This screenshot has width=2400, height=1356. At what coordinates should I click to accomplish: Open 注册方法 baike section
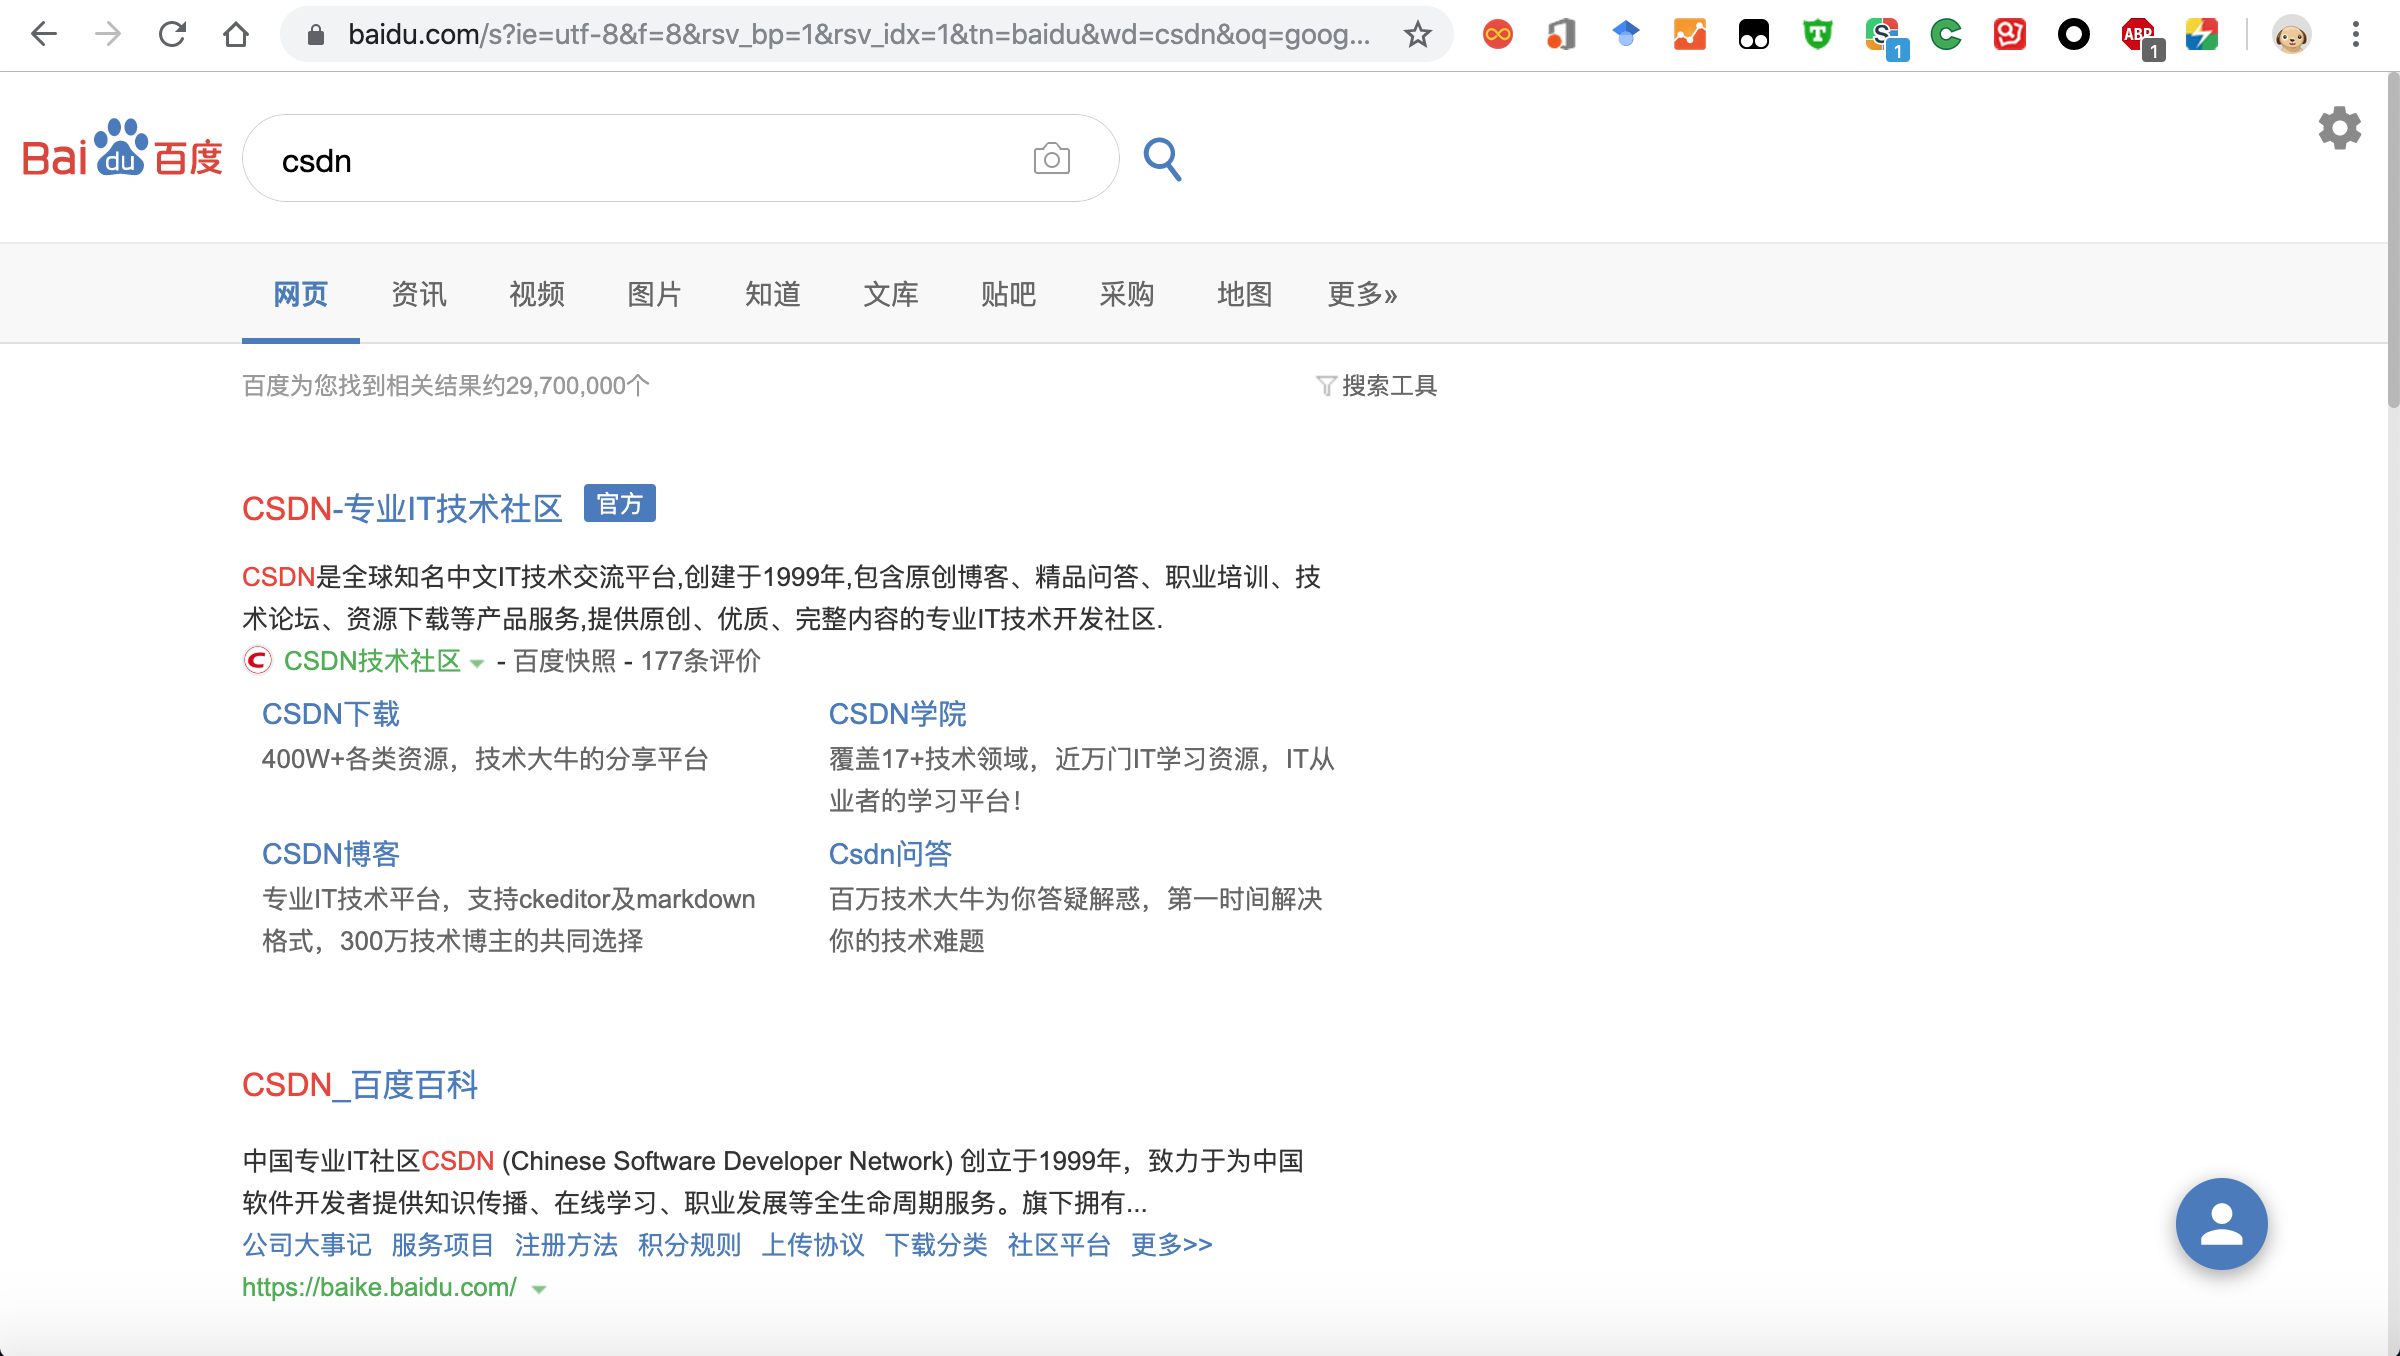tap(566, 1245)
